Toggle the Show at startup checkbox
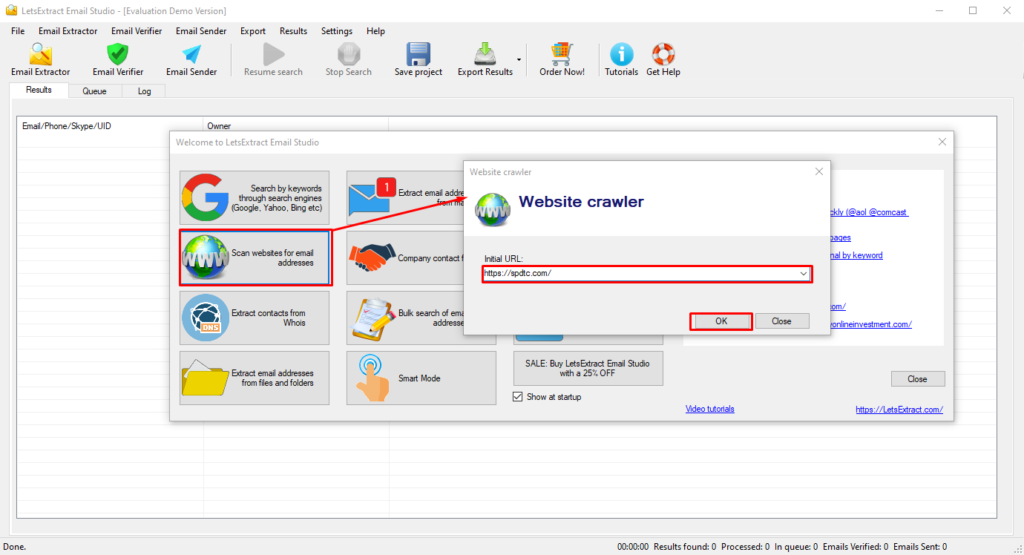The width and height of the screenshot is (1024, 555). 517,397
